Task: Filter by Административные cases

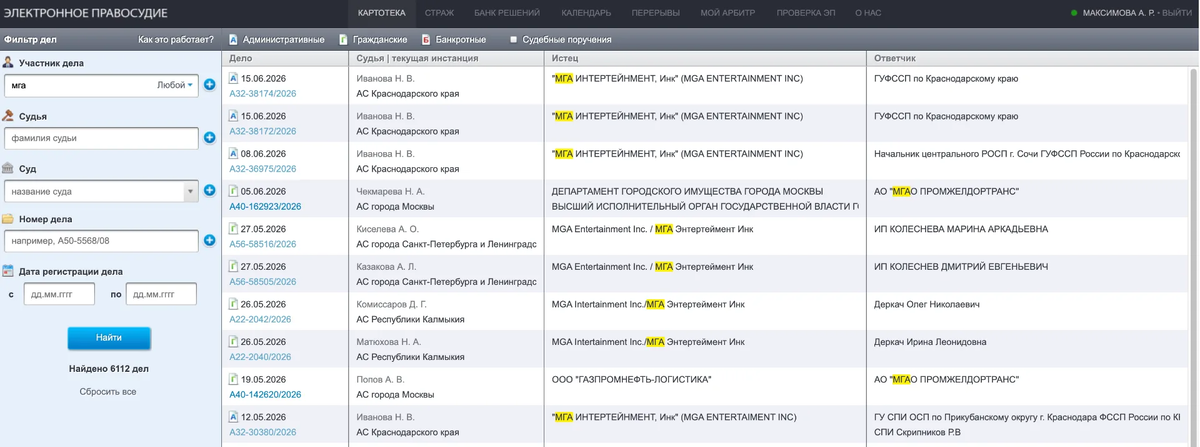Action: [x=276, y=40]
